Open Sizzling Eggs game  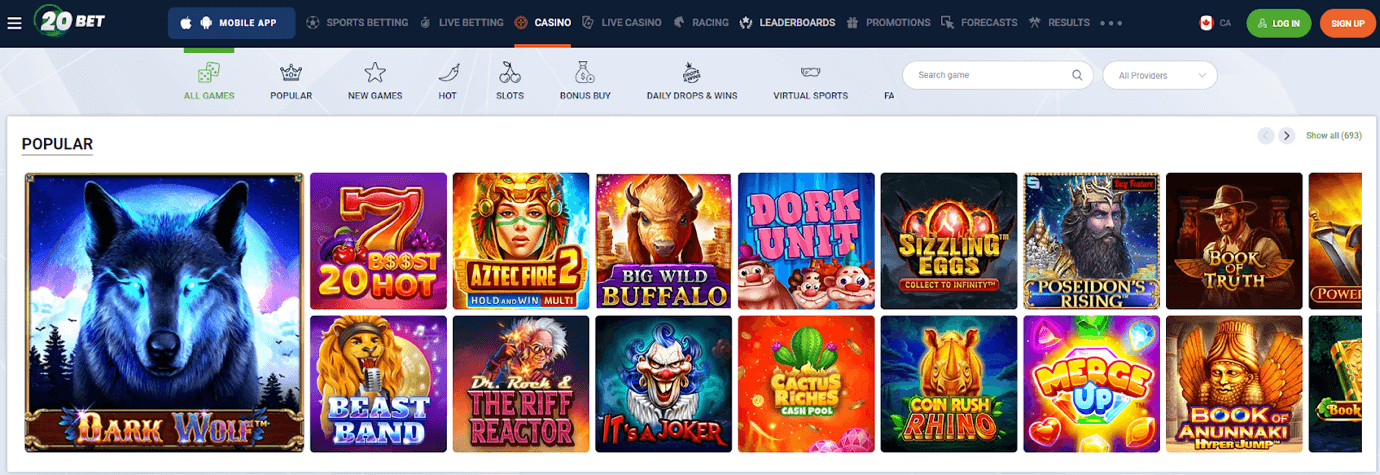[x=949, y=241]
